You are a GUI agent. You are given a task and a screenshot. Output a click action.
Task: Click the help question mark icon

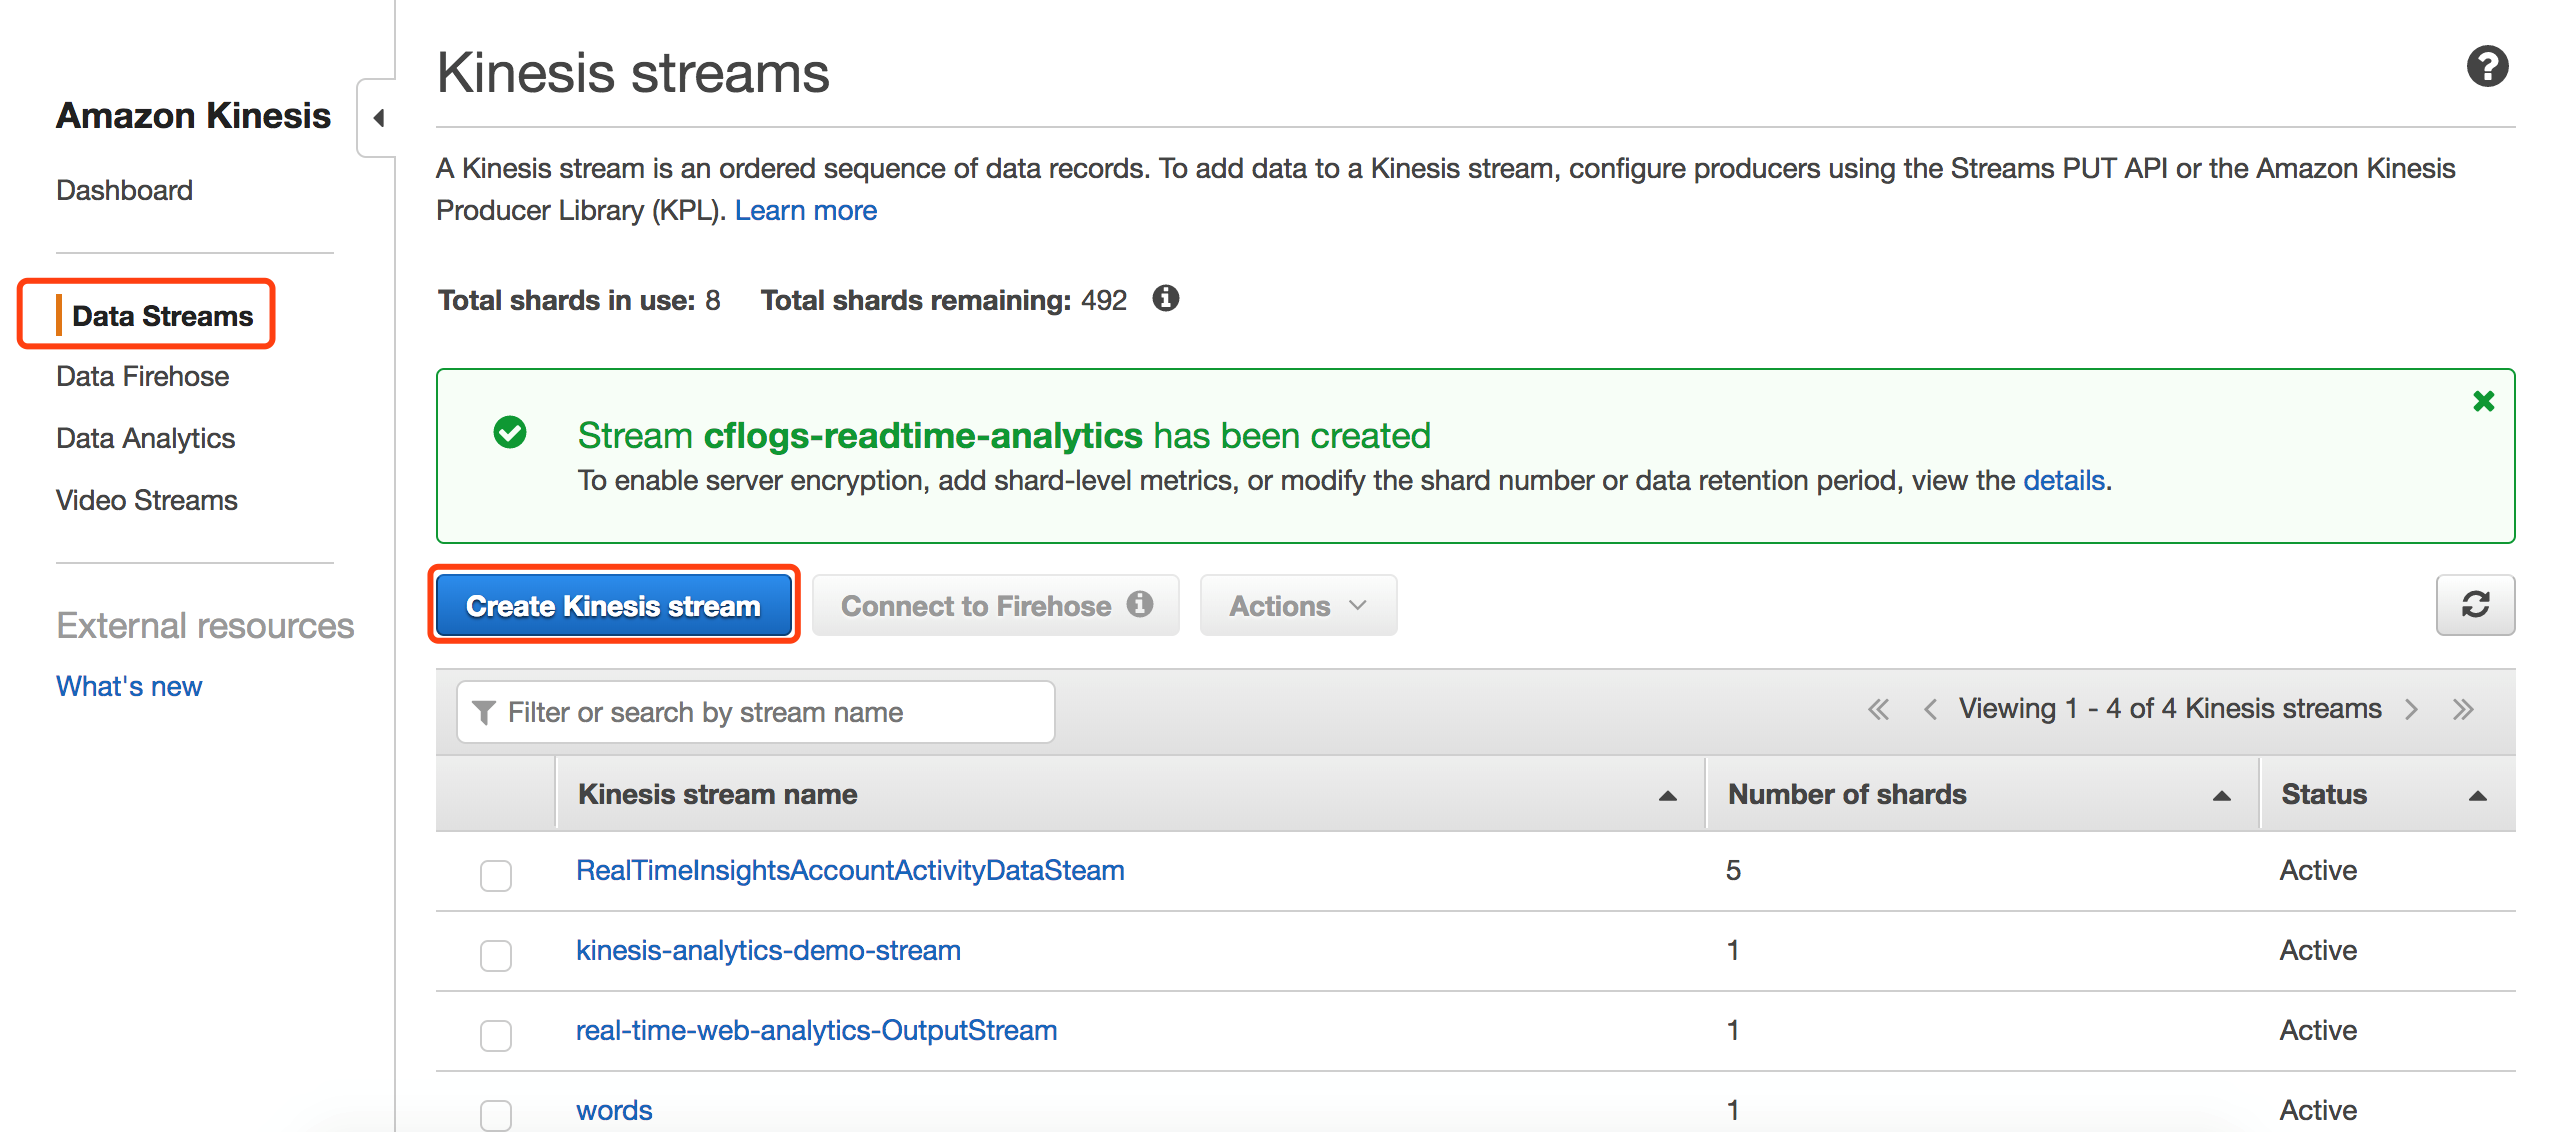click(x=2486, y=68)
